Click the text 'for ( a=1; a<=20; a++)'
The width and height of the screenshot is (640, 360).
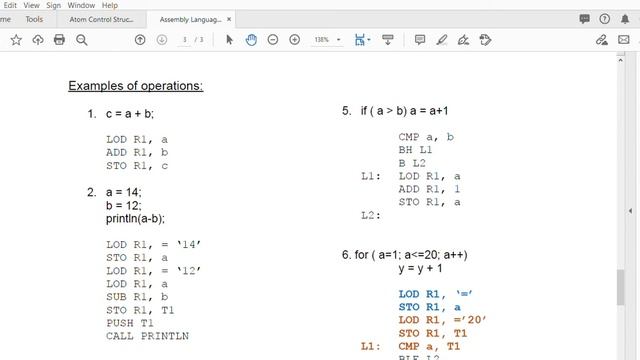pyautogui.click(x=411, y=255)
